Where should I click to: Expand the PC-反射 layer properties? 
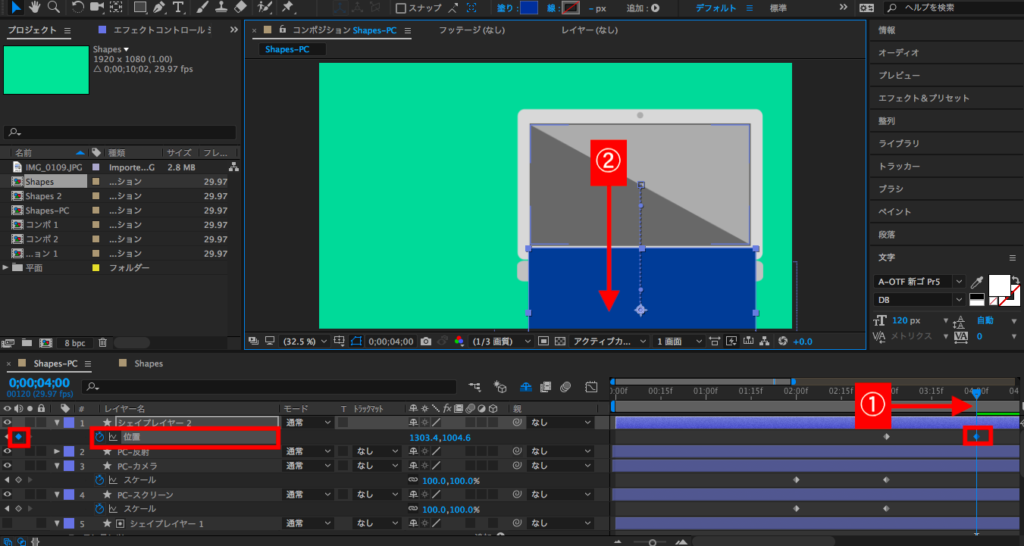click(55, 452)
